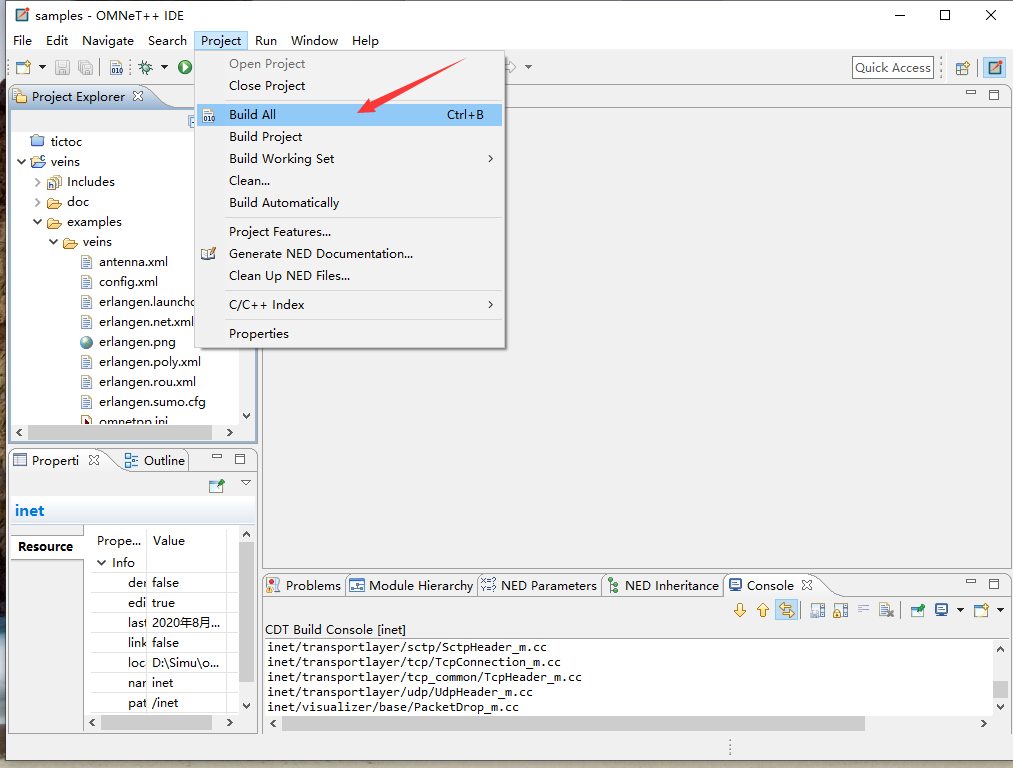This screenshot has height=768, width=1013.
Task: Click the Display Selected Console monitor icon
Action: (942, 610)
